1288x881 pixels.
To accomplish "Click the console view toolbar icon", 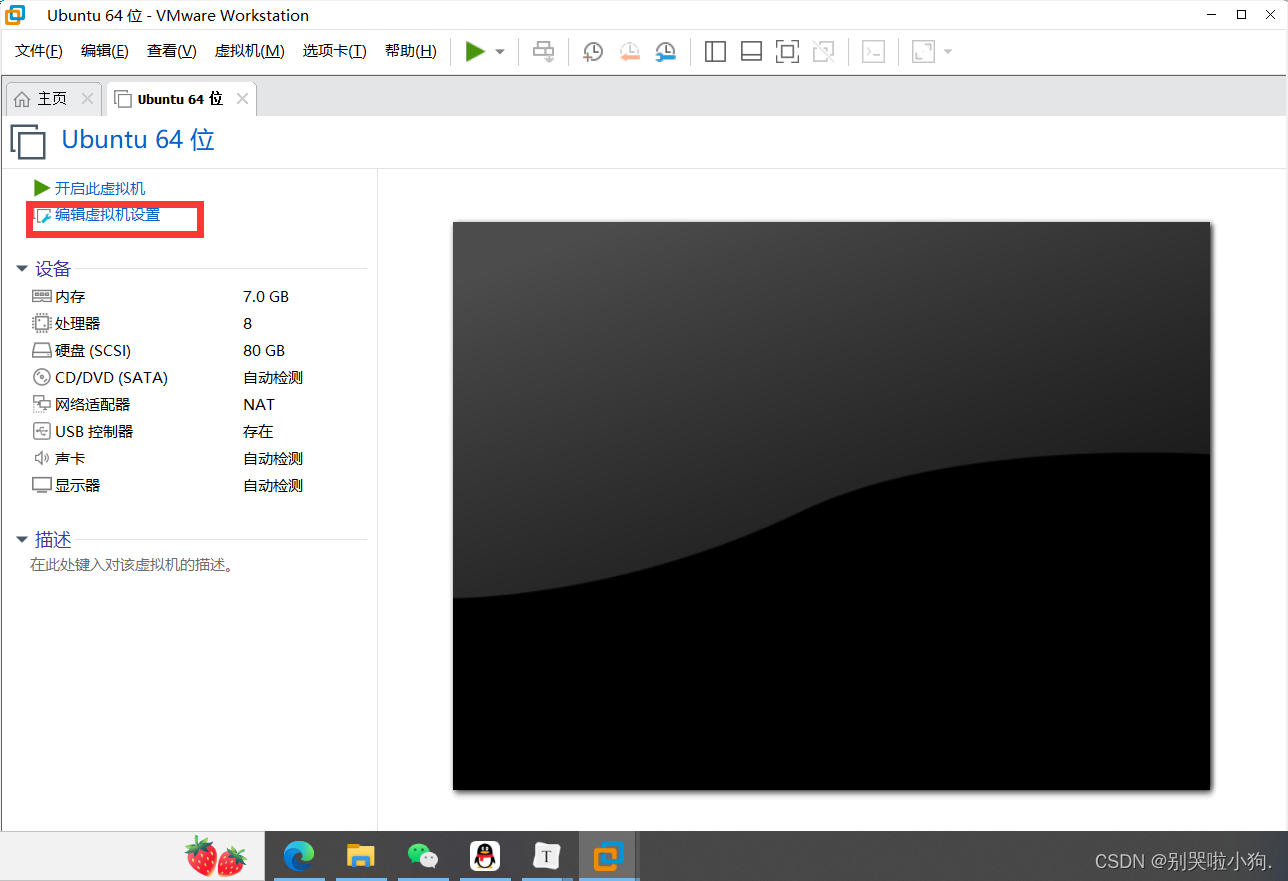I will [x=873, y=52].
